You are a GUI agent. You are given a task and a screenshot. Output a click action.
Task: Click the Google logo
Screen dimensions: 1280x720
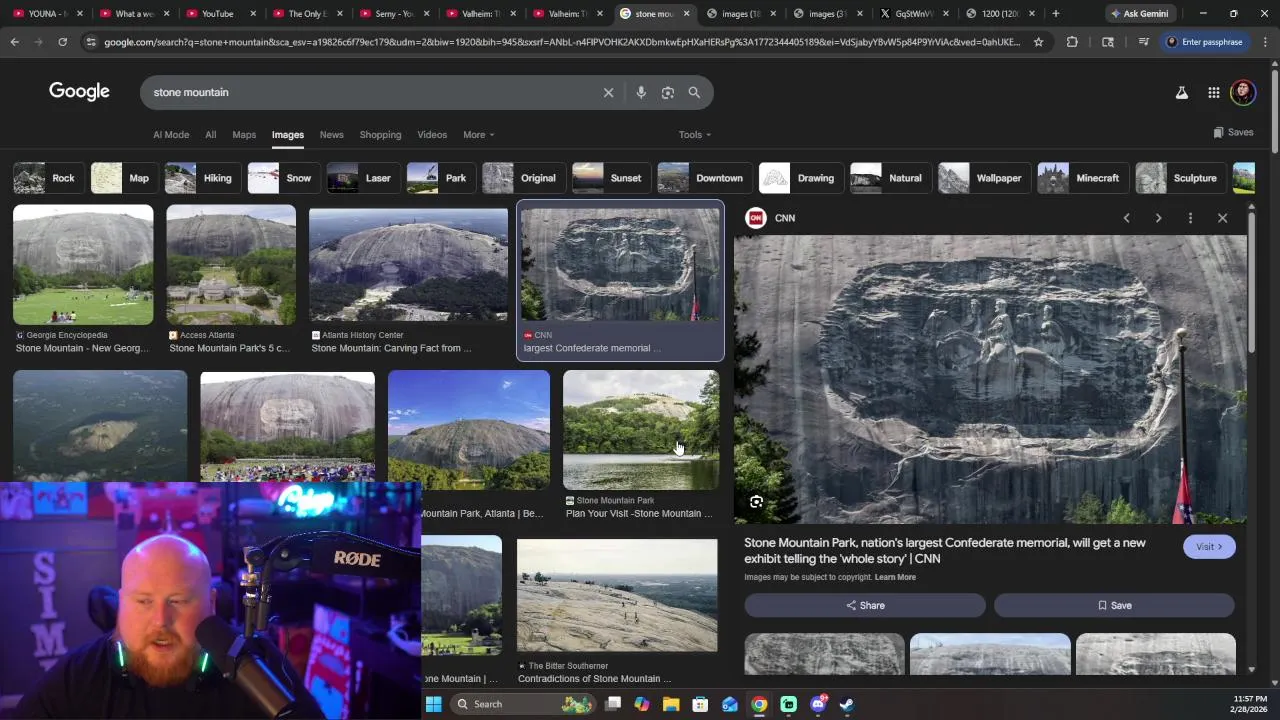pos(79,92)
